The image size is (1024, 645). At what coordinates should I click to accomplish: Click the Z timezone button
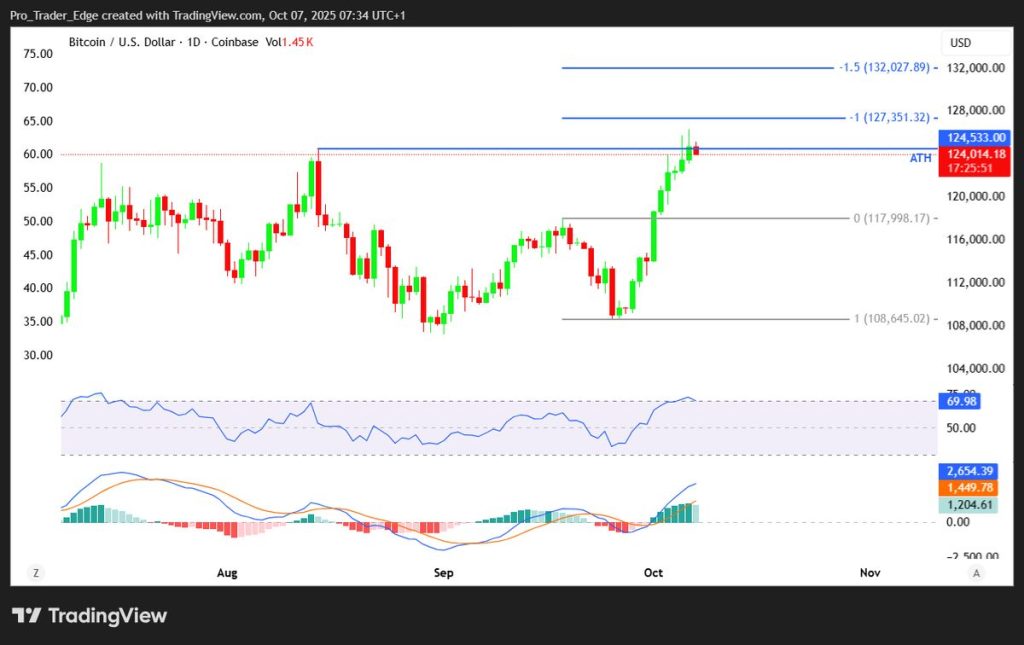[x=36, y=573]
